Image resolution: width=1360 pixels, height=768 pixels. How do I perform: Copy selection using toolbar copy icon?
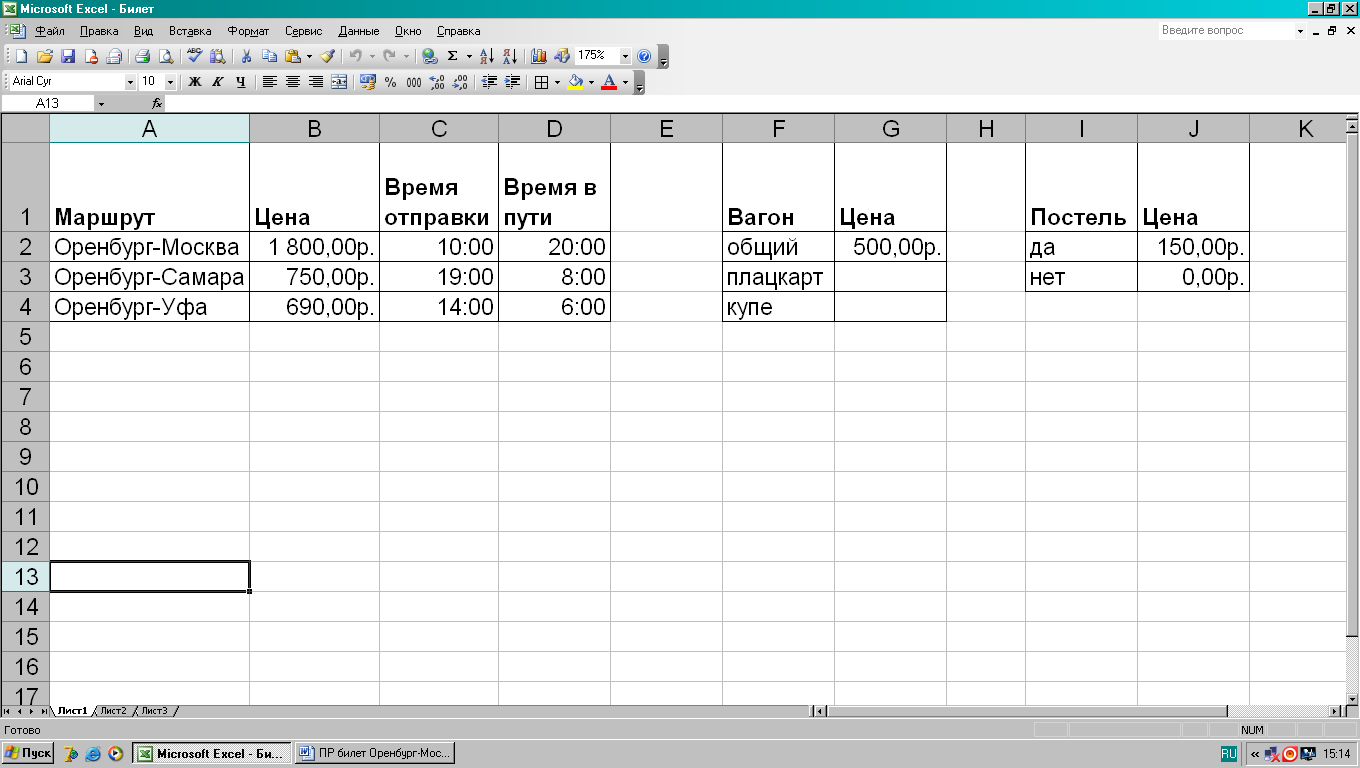coord(269,56)
